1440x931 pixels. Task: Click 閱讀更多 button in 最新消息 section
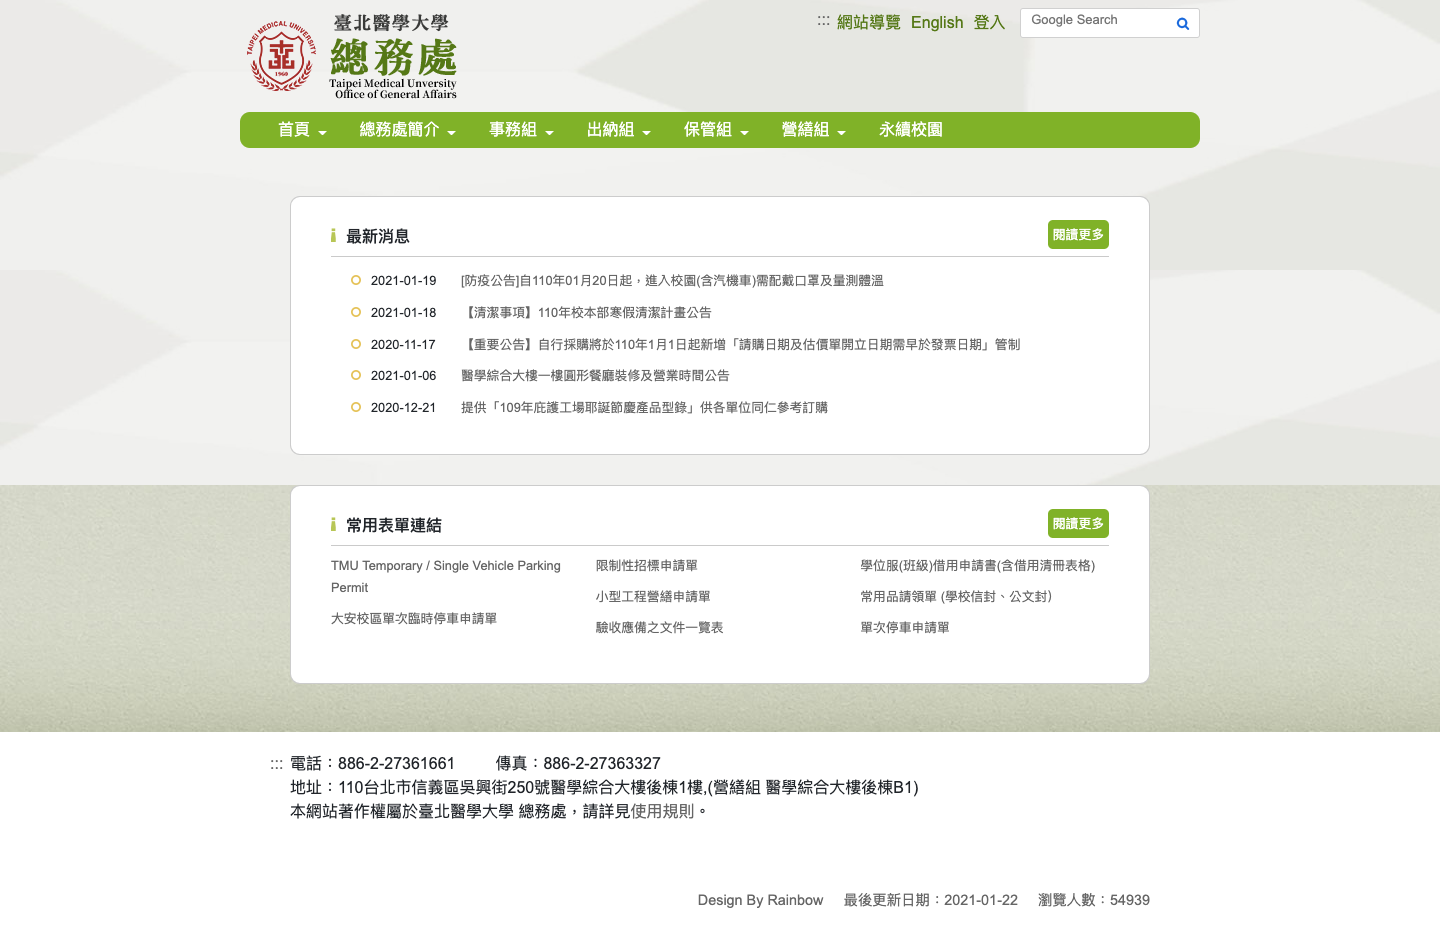coord(1077,235)
